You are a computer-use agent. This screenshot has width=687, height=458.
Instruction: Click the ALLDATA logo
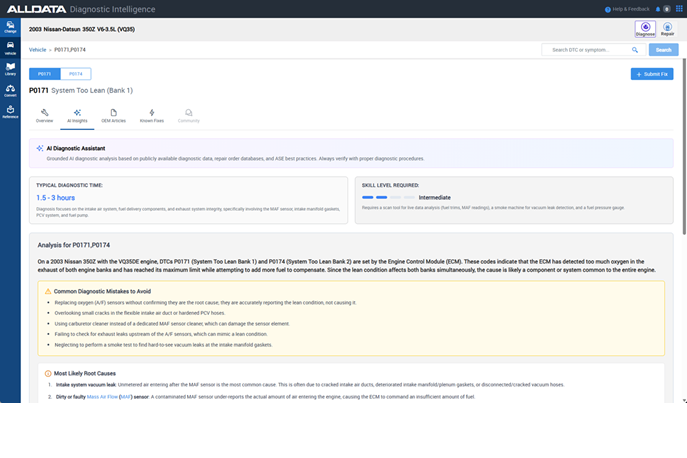click(x=36, y=9)
